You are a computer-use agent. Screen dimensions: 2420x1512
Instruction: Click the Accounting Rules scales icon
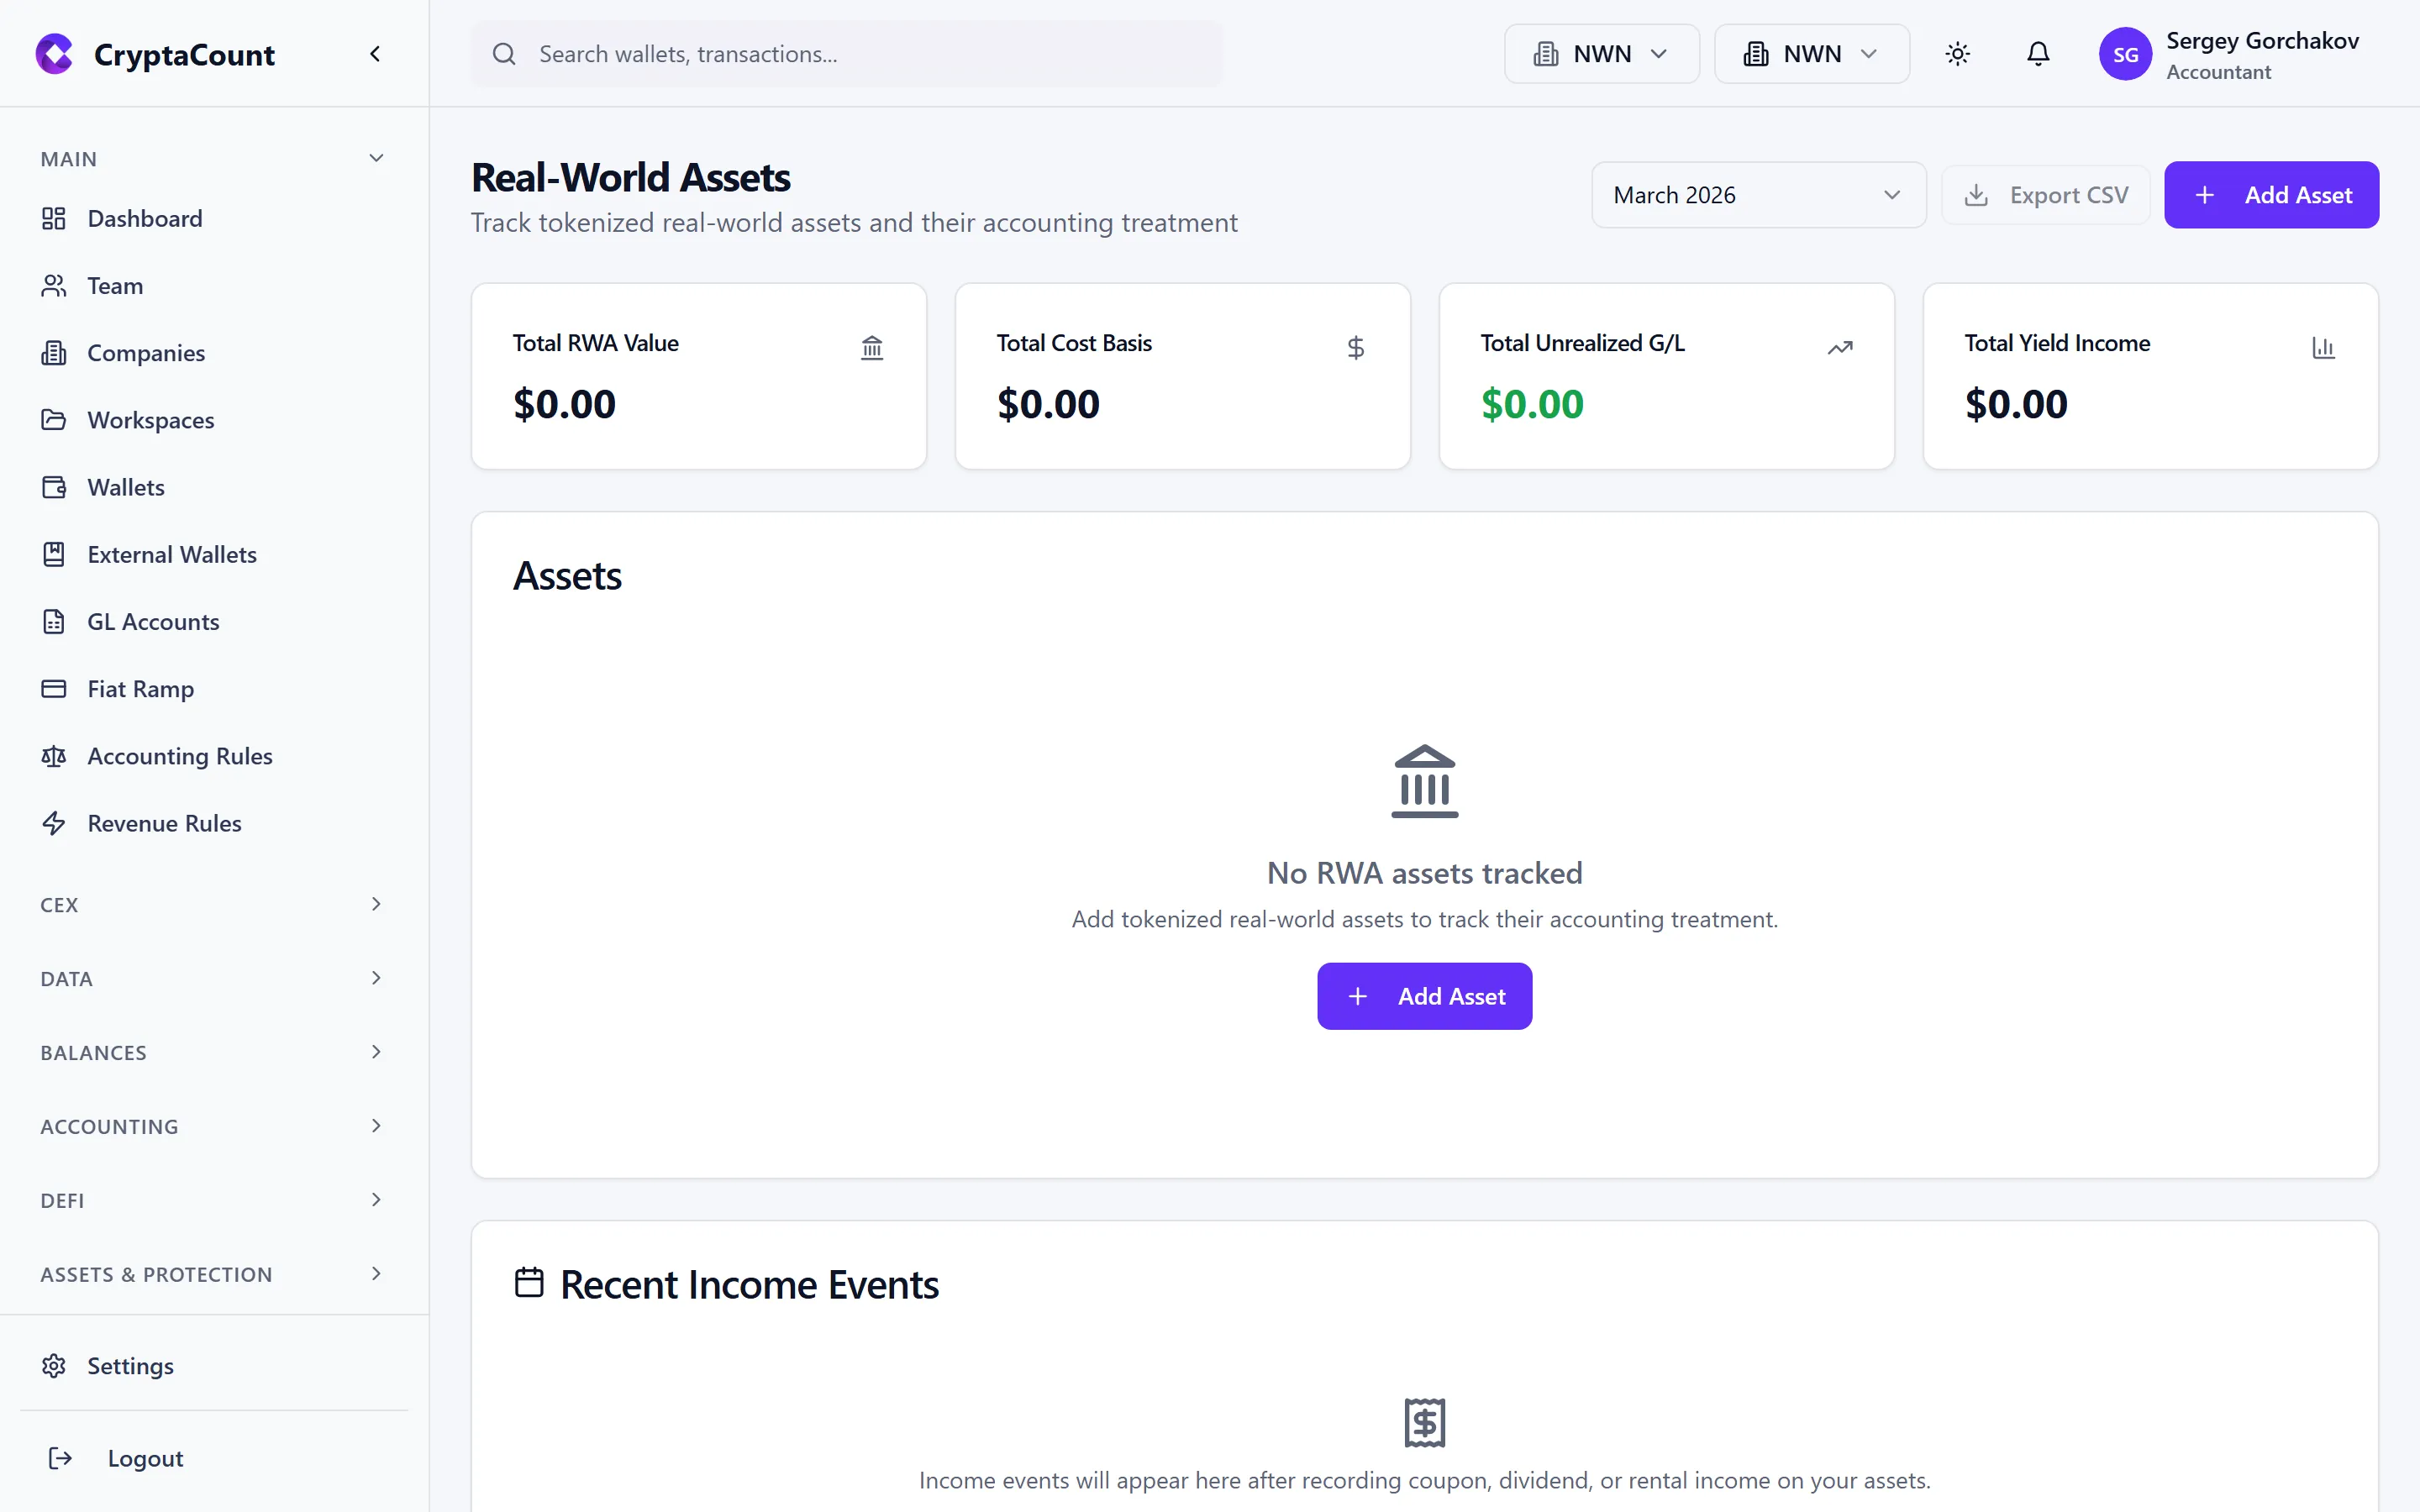tap(54, 756)
